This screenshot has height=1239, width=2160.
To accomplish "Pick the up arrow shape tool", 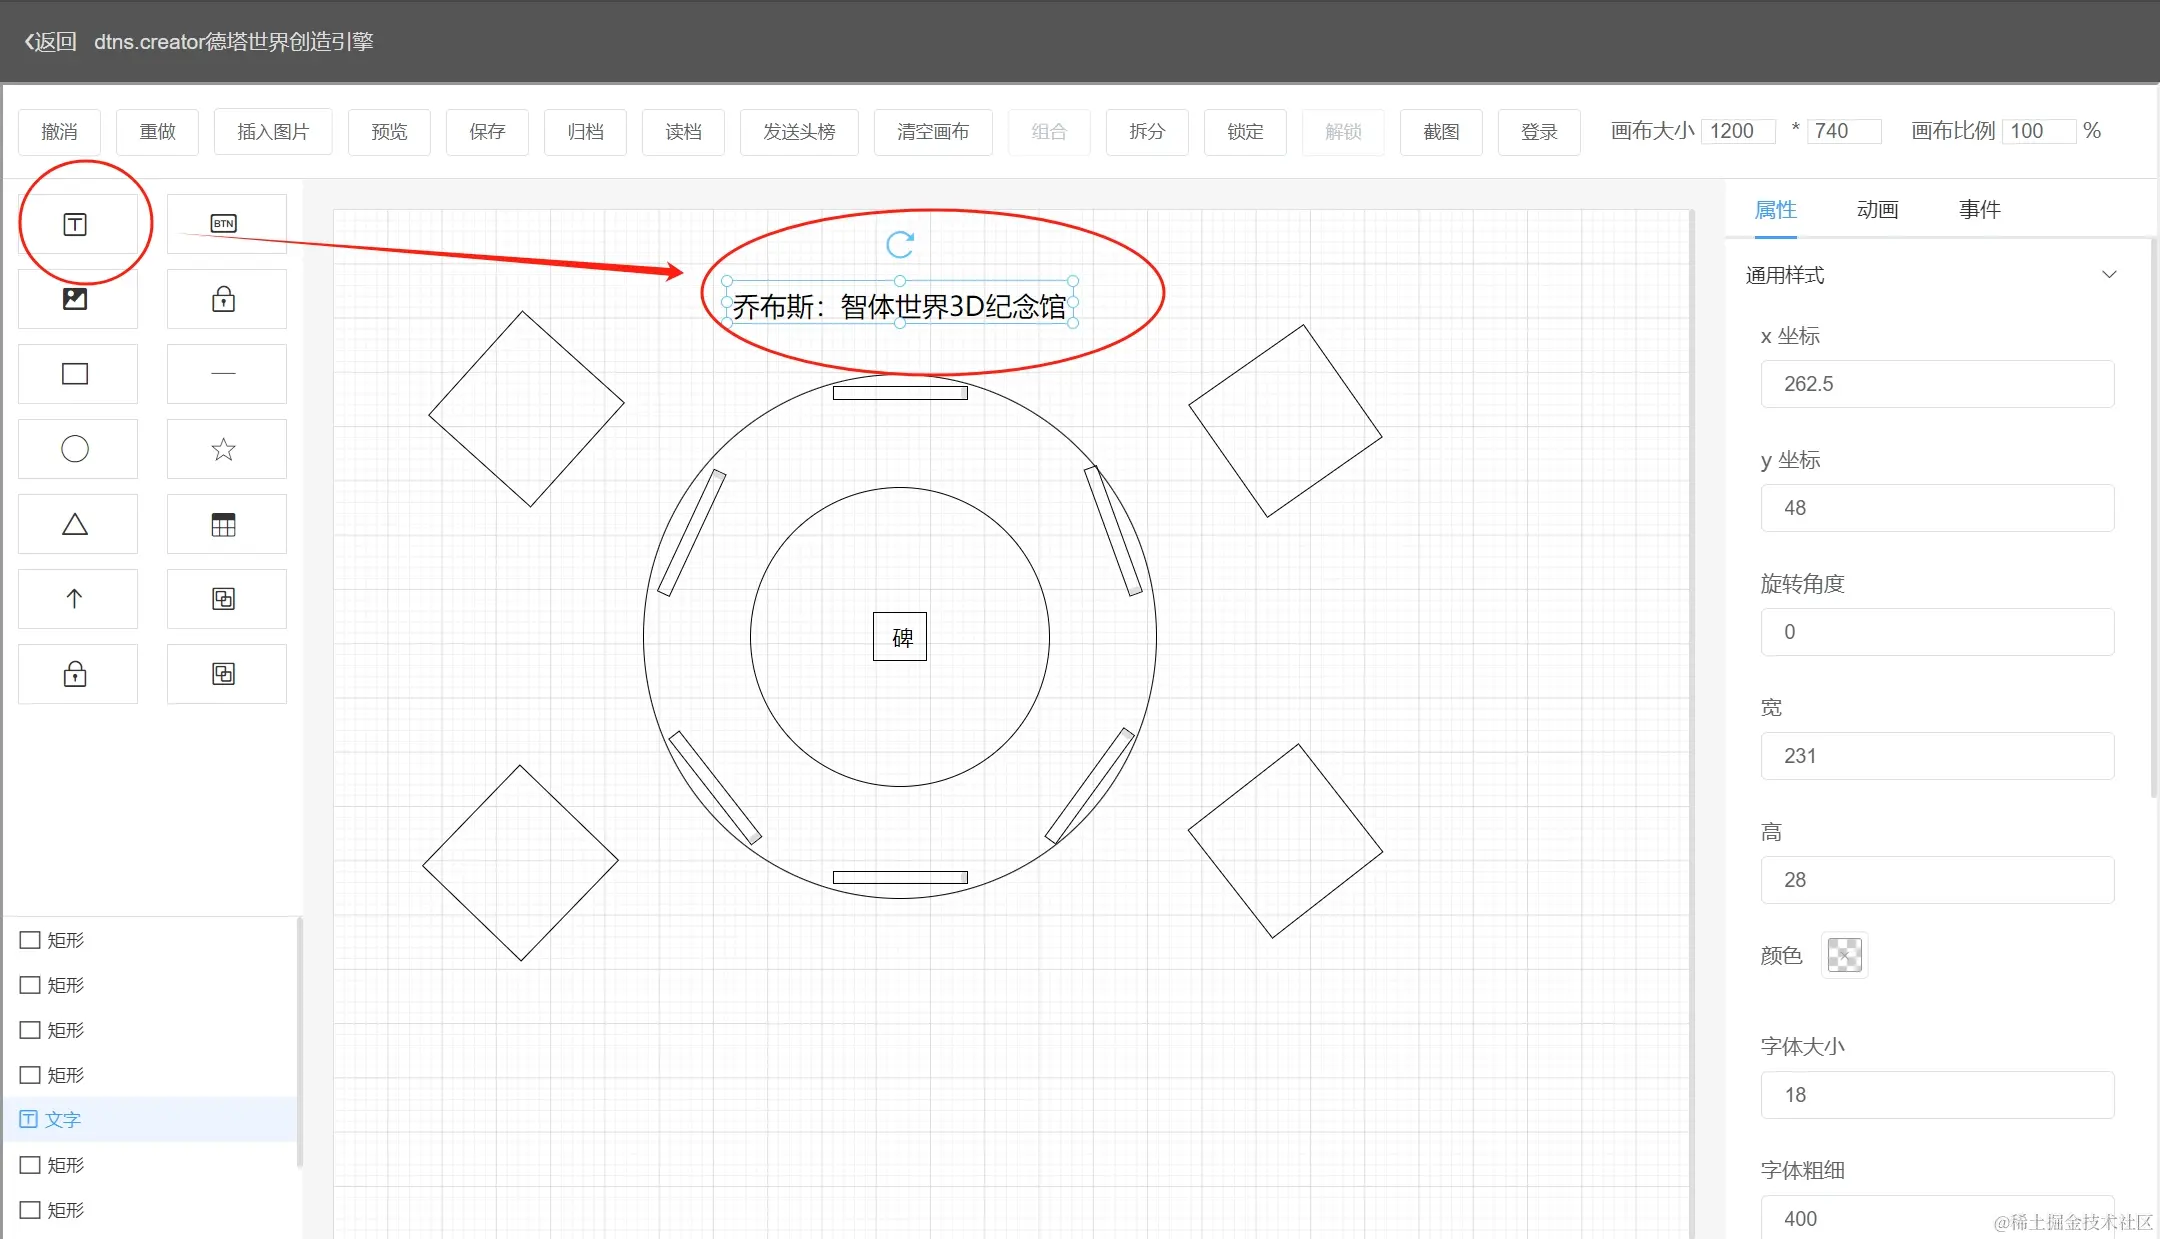I will (76, 599).
